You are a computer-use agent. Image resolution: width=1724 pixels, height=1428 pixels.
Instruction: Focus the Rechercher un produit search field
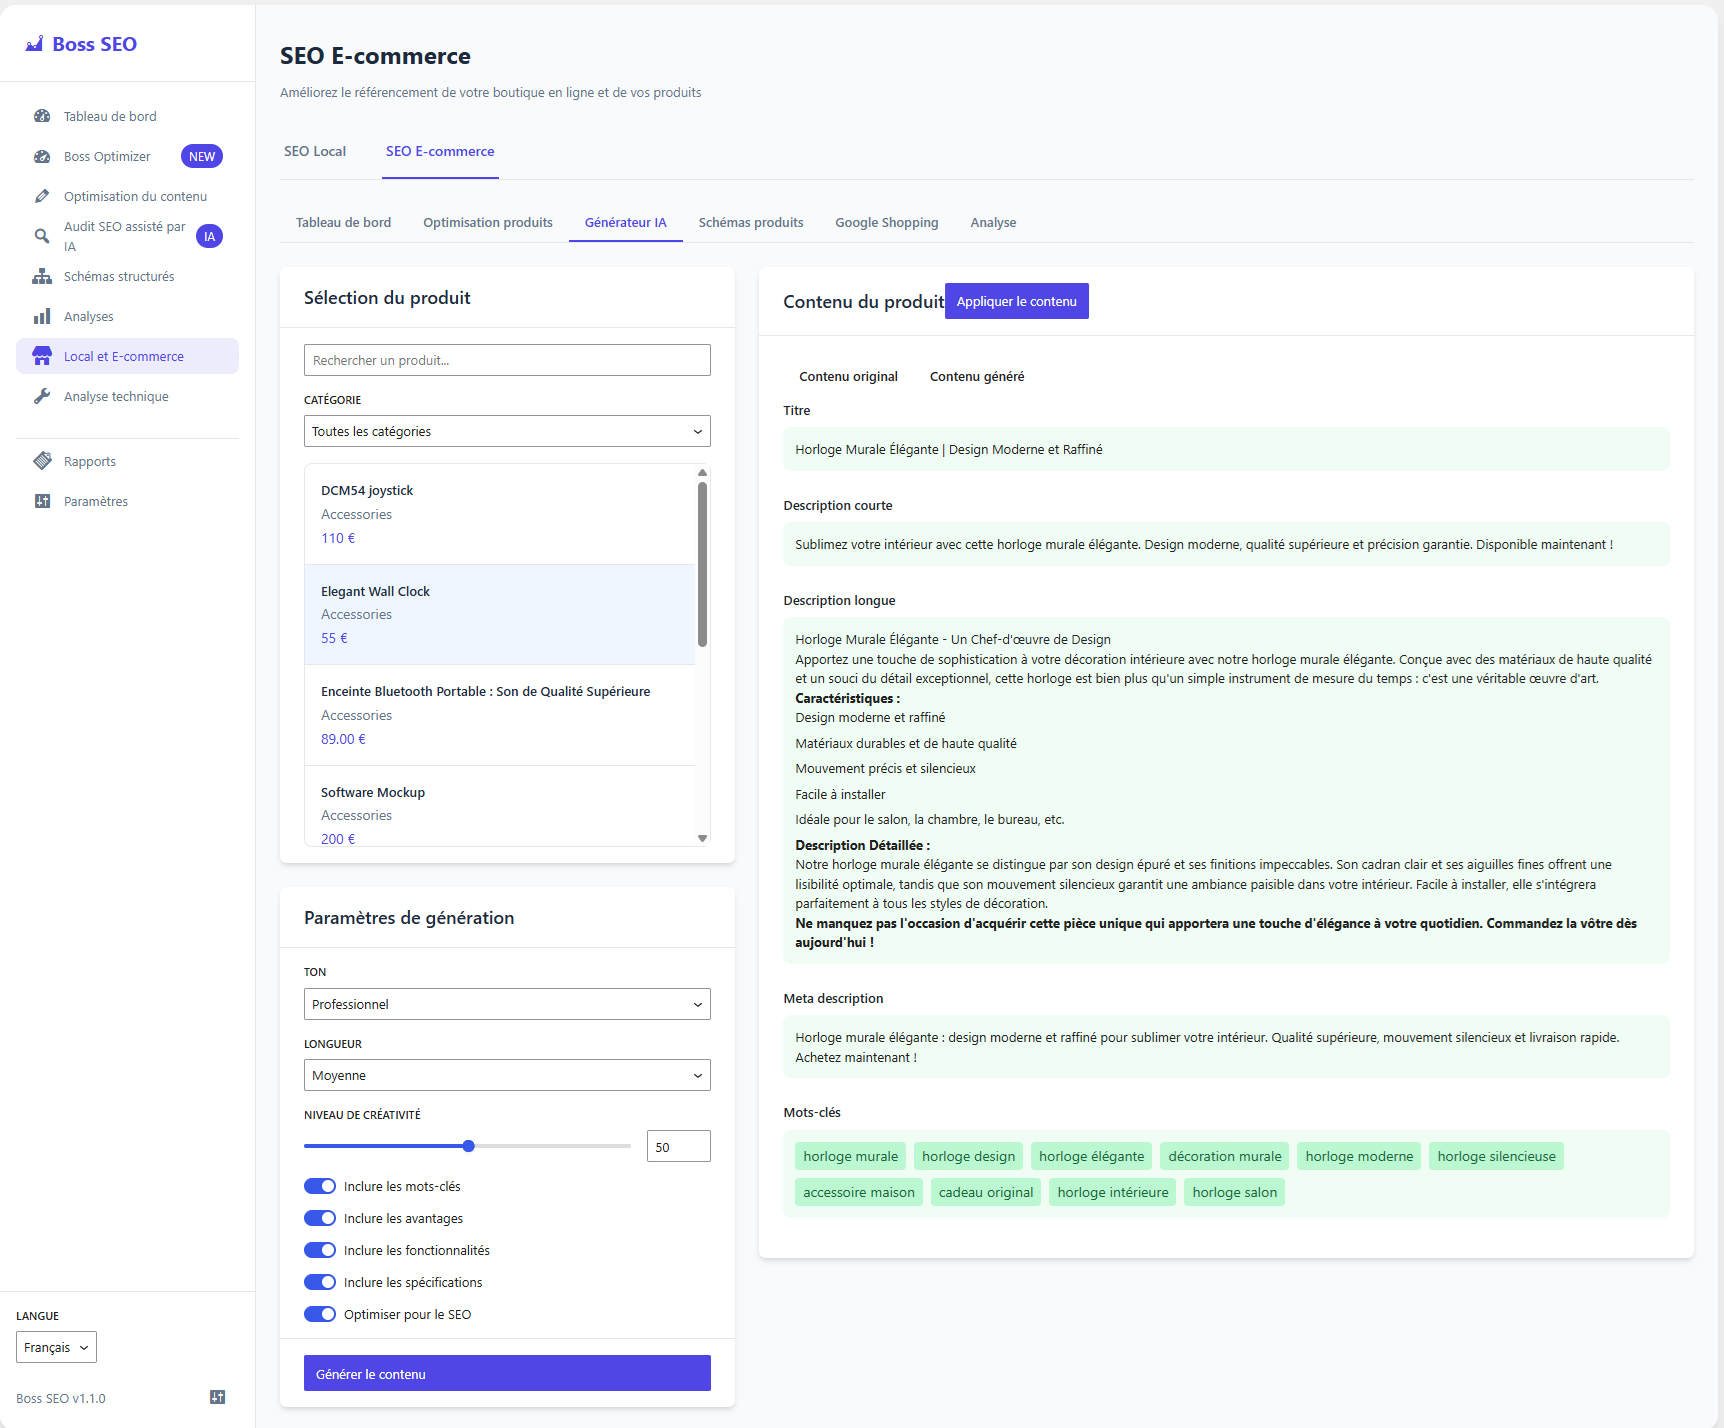507,360
